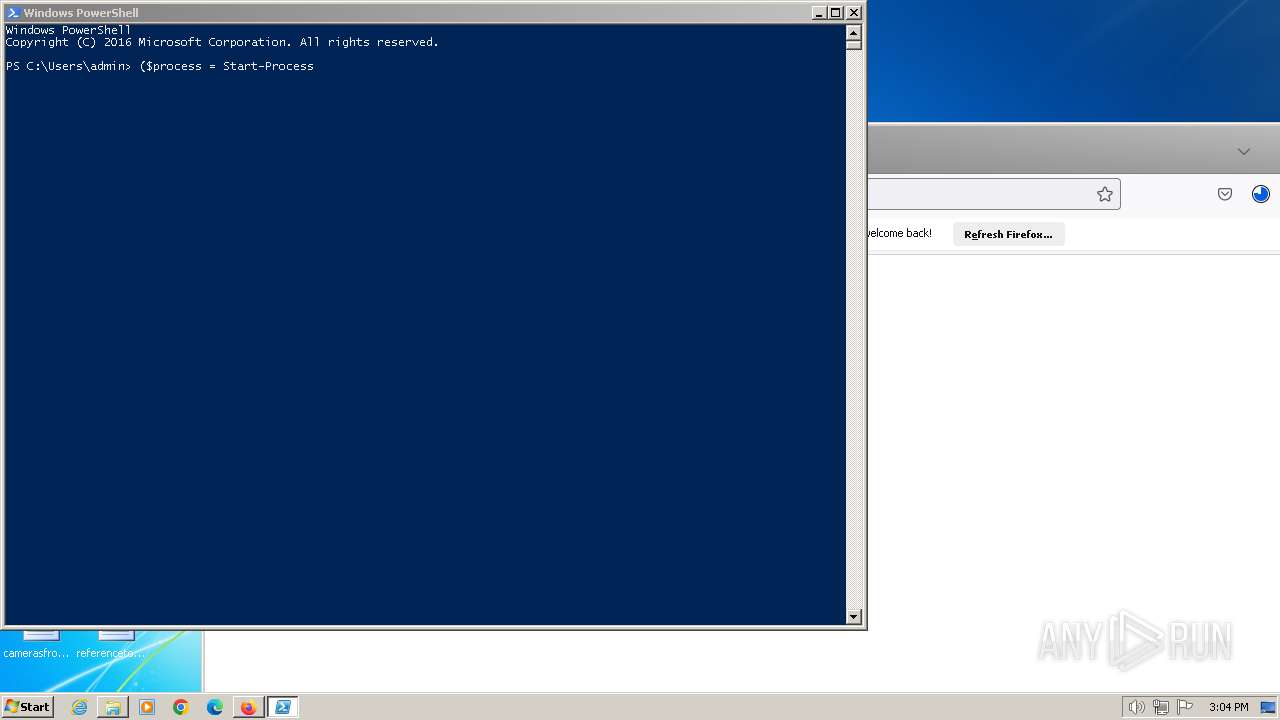The image size is (1280, 720).
Task: Open the Windows Start menu
Action: pyautogui.click(x=27, y=707)
